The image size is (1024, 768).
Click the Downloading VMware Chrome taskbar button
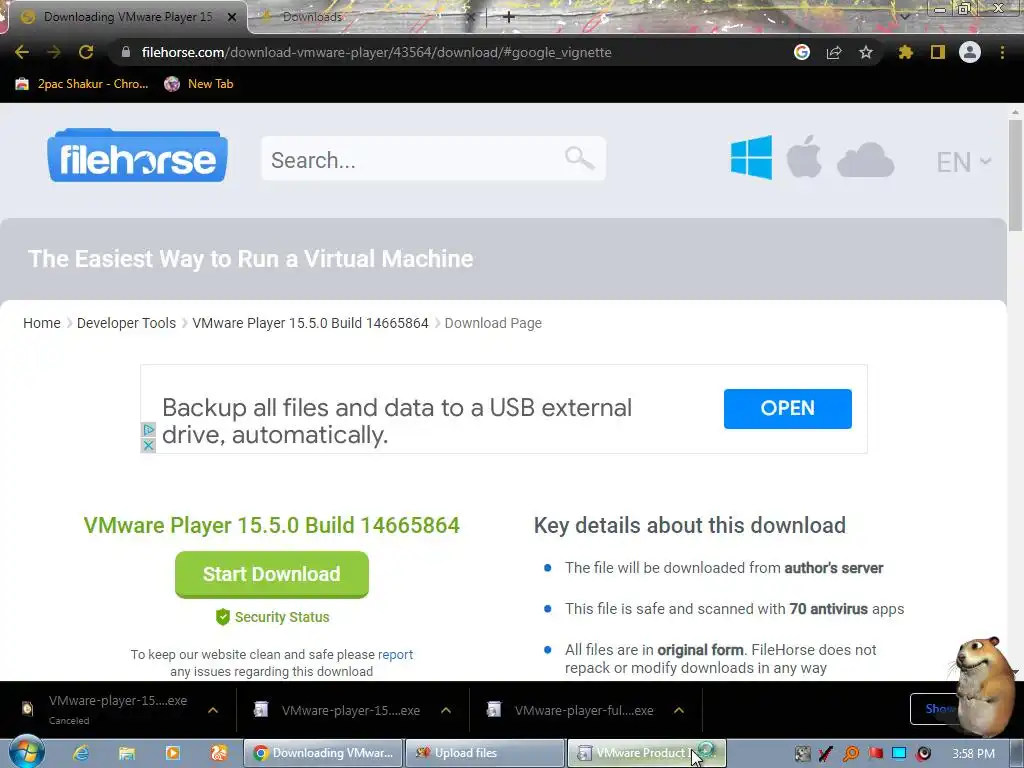click(324, 753)
